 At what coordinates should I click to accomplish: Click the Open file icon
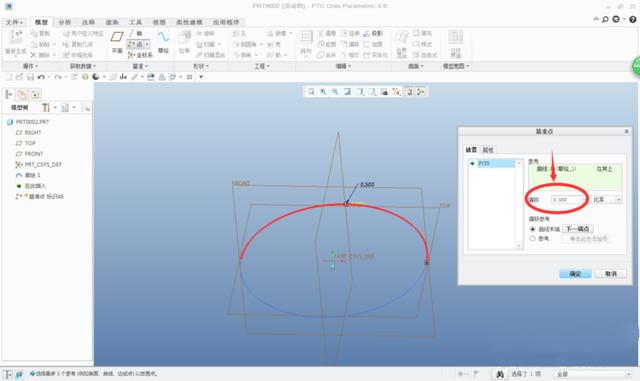pyautogui.click(x=19, y=77)
